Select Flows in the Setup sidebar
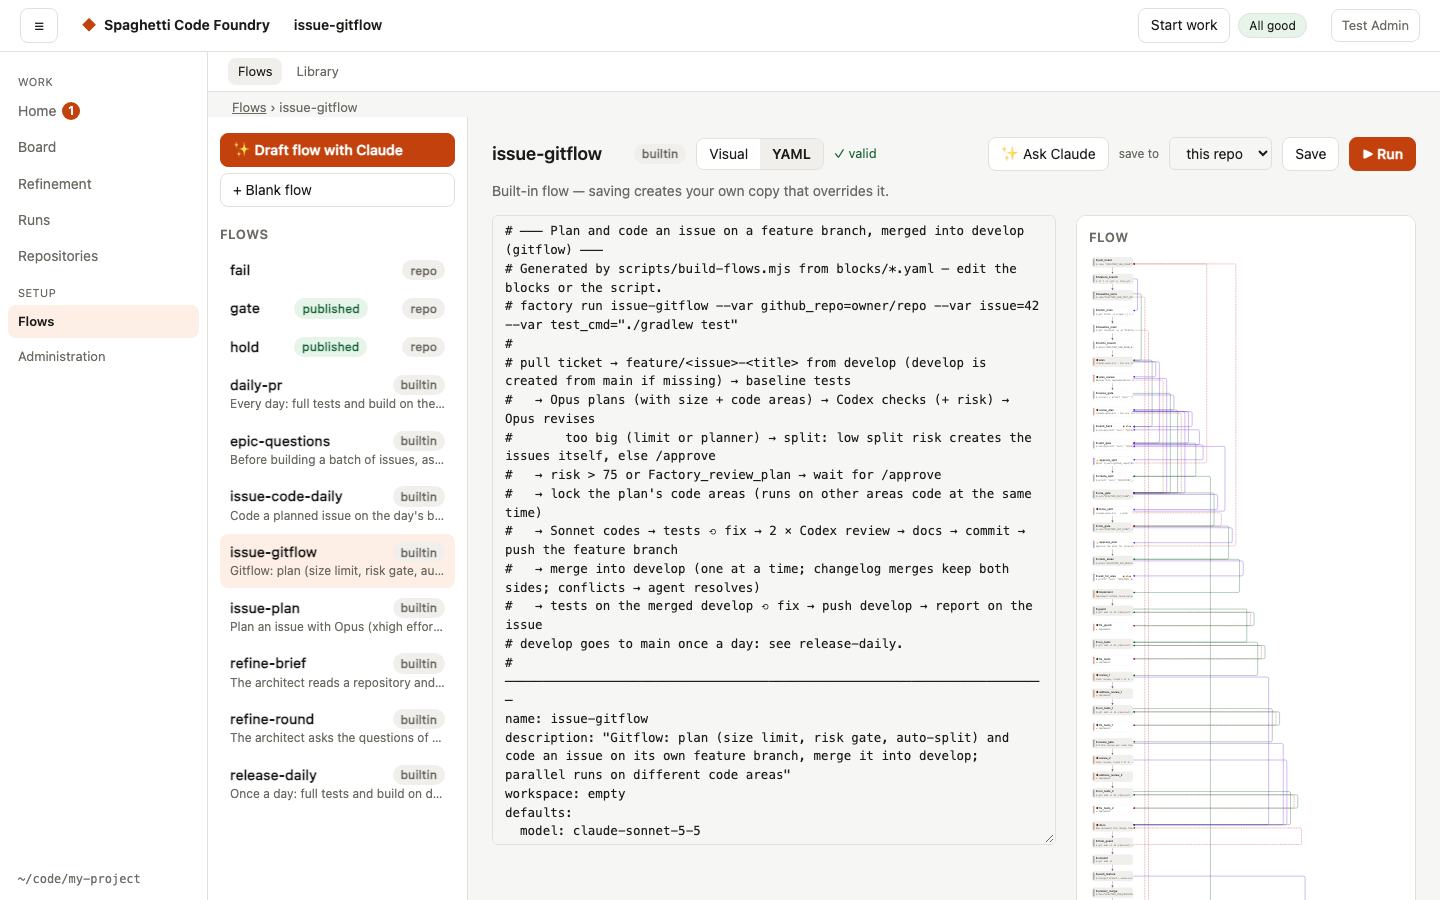 (x=103, y=321)
